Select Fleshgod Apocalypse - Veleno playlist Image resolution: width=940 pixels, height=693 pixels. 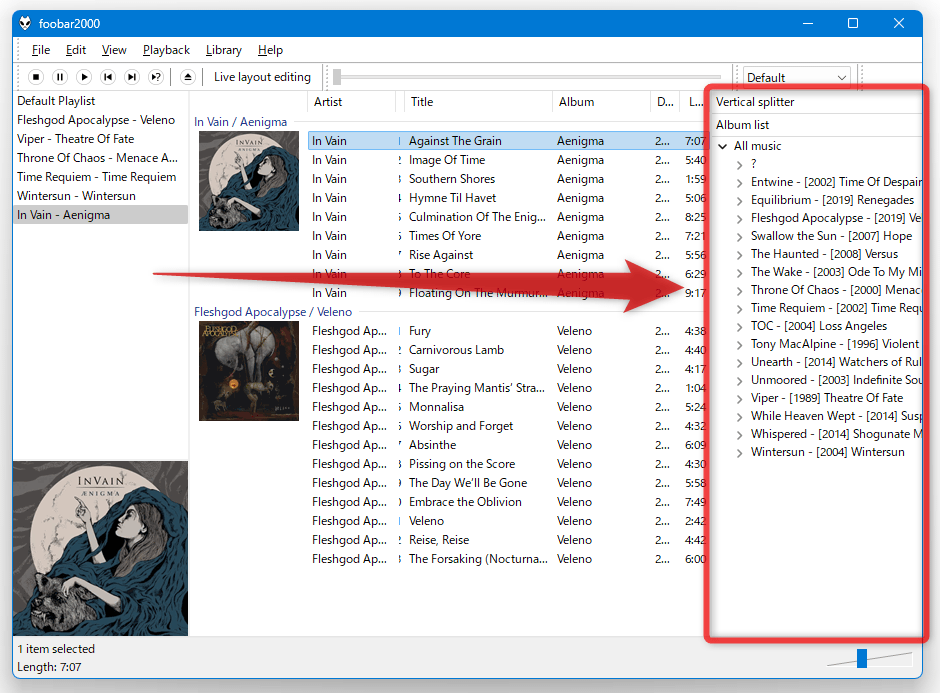click(x=100, y=120)
